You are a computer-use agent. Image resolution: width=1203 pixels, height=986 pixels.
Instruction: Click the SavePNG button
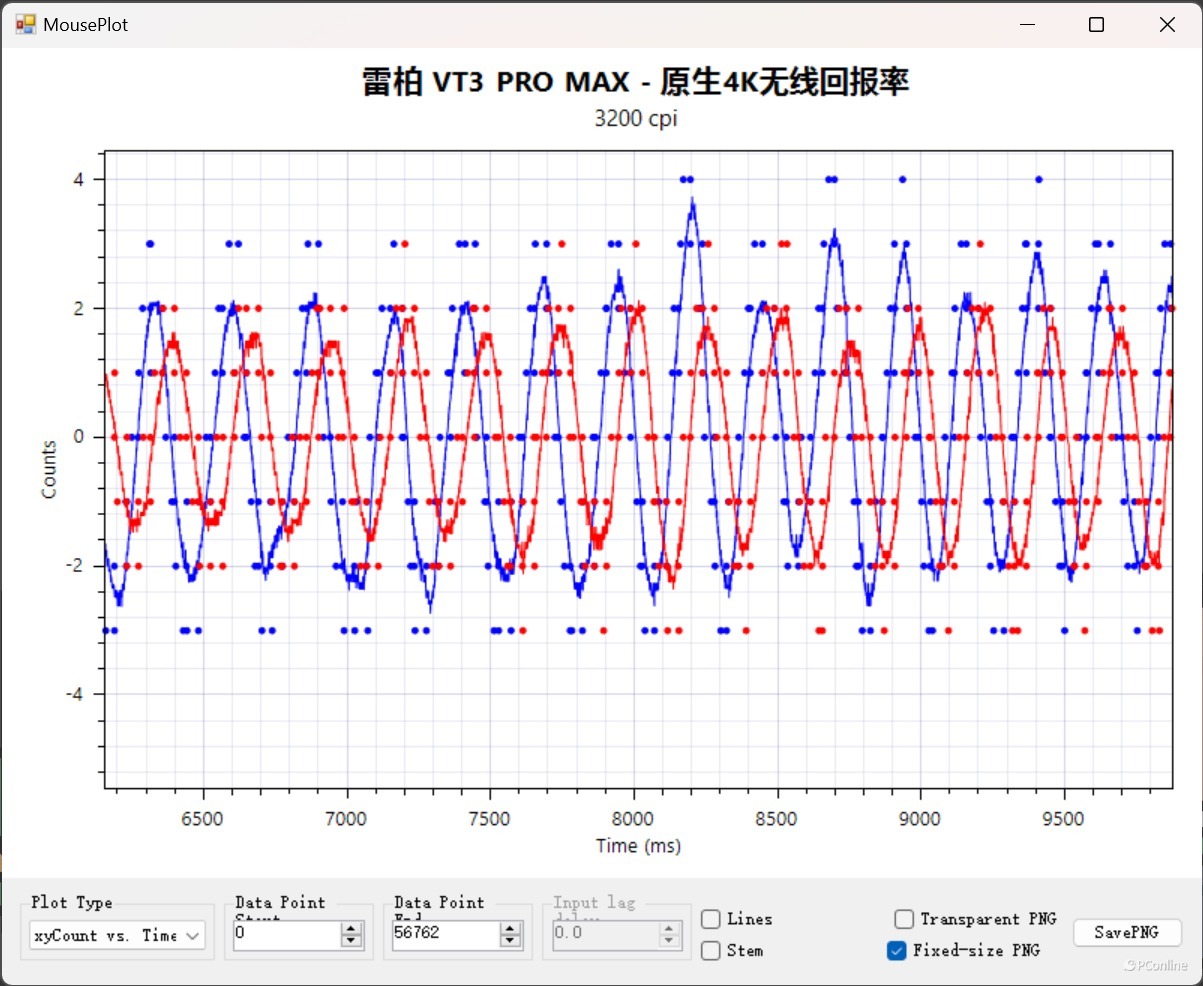(x=1127, y=932)
